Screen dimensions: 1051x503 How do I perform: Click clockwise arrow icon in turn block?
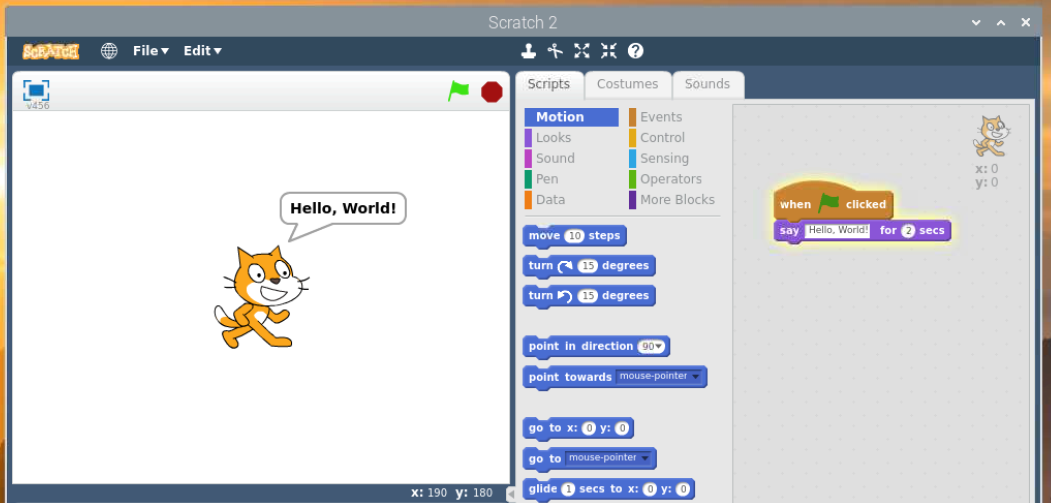click(565, 266)
